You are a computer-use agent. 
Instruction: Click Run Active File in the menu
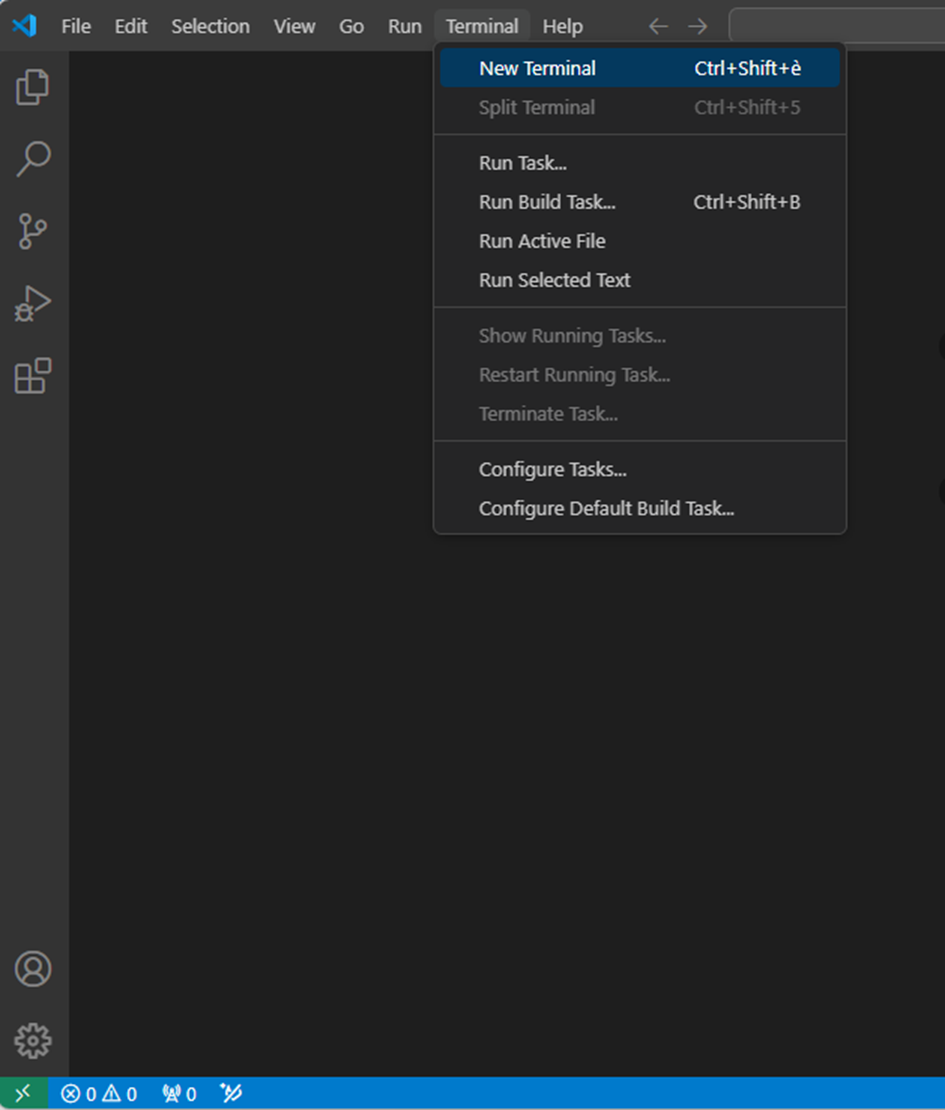[x=541, y=240]
